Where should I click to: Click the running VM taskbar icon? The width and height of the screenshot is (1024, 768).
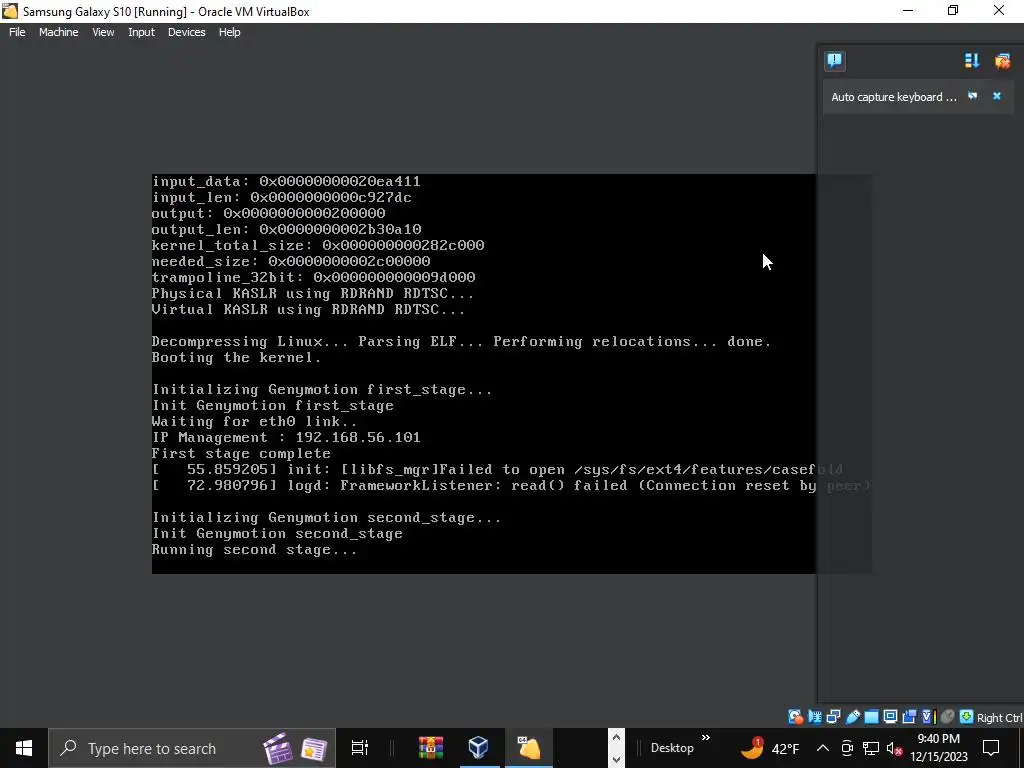[x=528, y=748]
